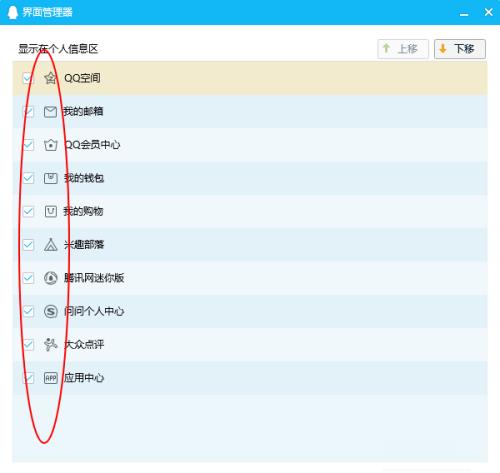Screen dimensions: 500x473
Task: Select the QQ会员中心 row label
Action: click(92, 145)
